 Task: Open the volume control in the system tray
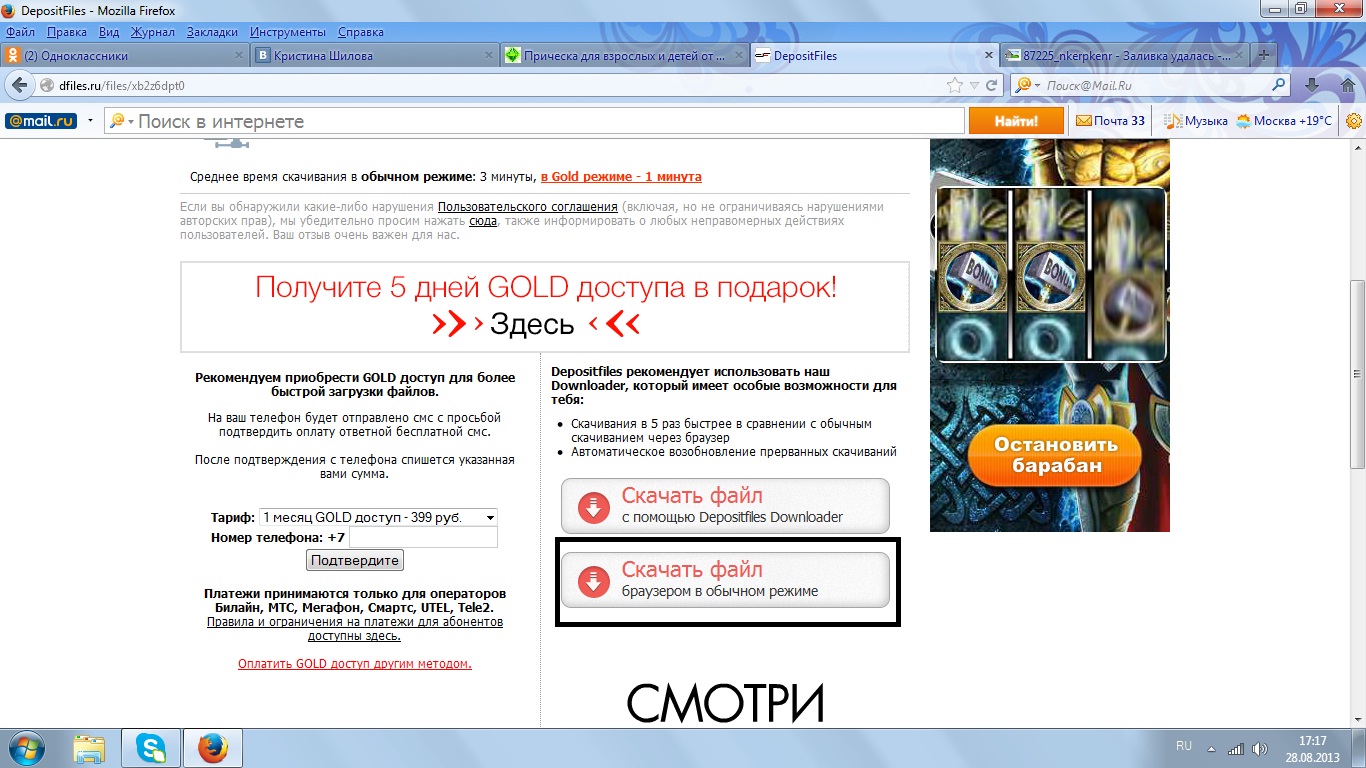click(x=1262, y=748)
